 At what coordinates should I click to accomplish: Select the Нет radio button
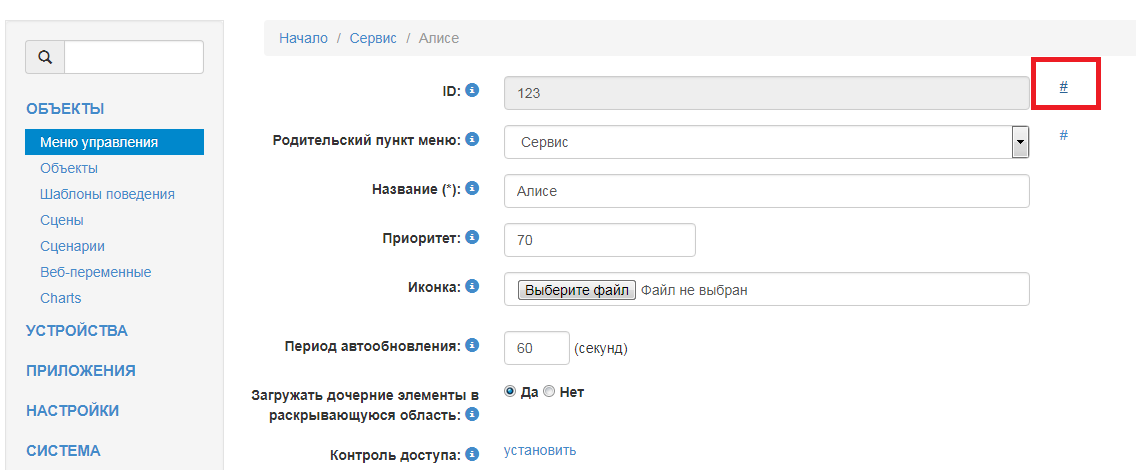pos(549,392)
